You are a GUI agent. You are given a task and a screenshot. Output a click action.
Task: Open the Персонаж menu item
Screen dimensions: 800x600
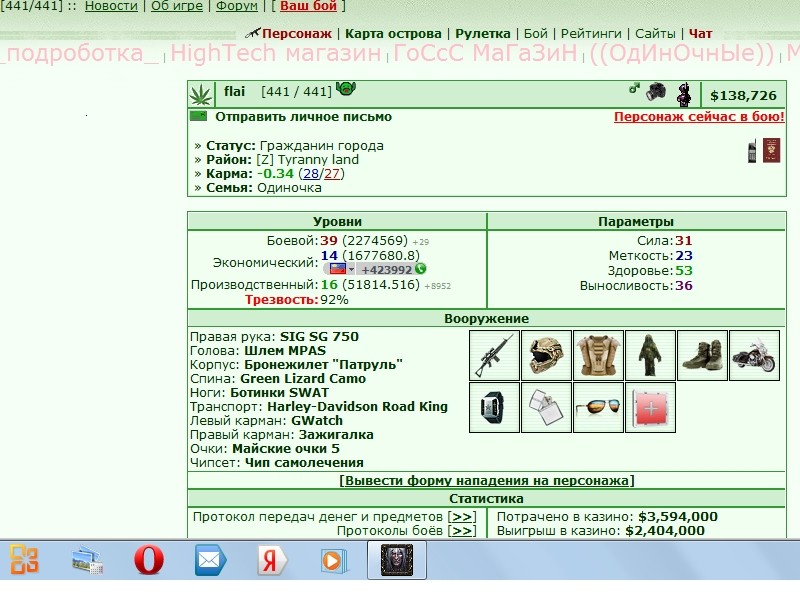296,34
